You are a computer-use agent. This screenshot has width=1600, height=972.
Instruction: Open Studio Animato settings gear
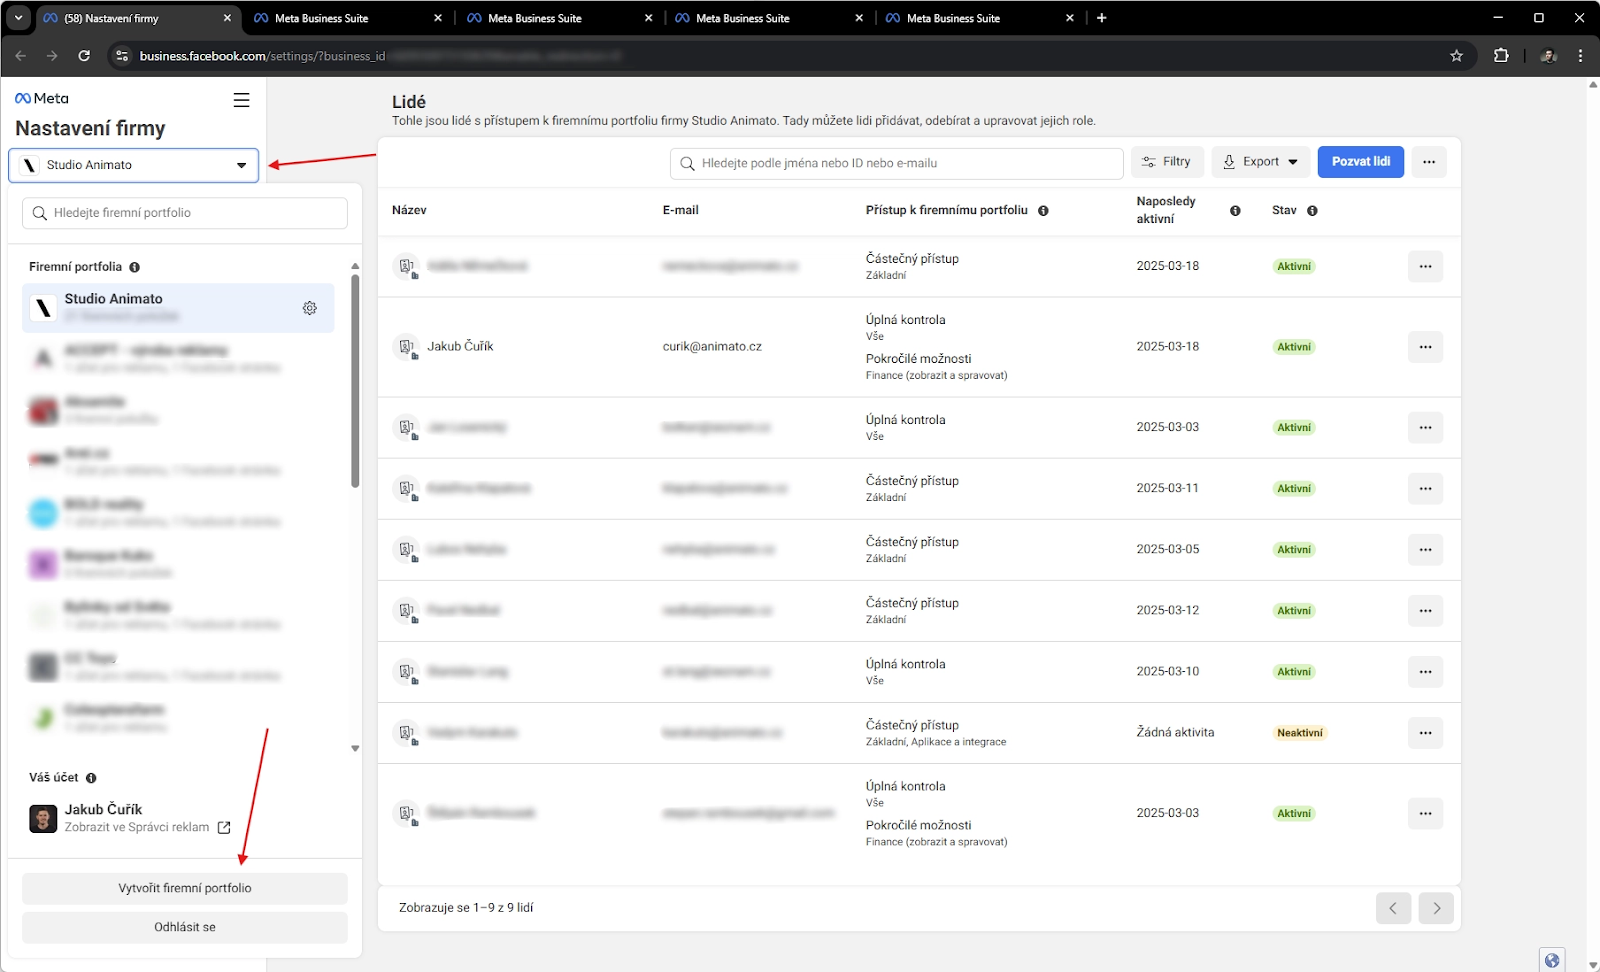coord(310,308)
